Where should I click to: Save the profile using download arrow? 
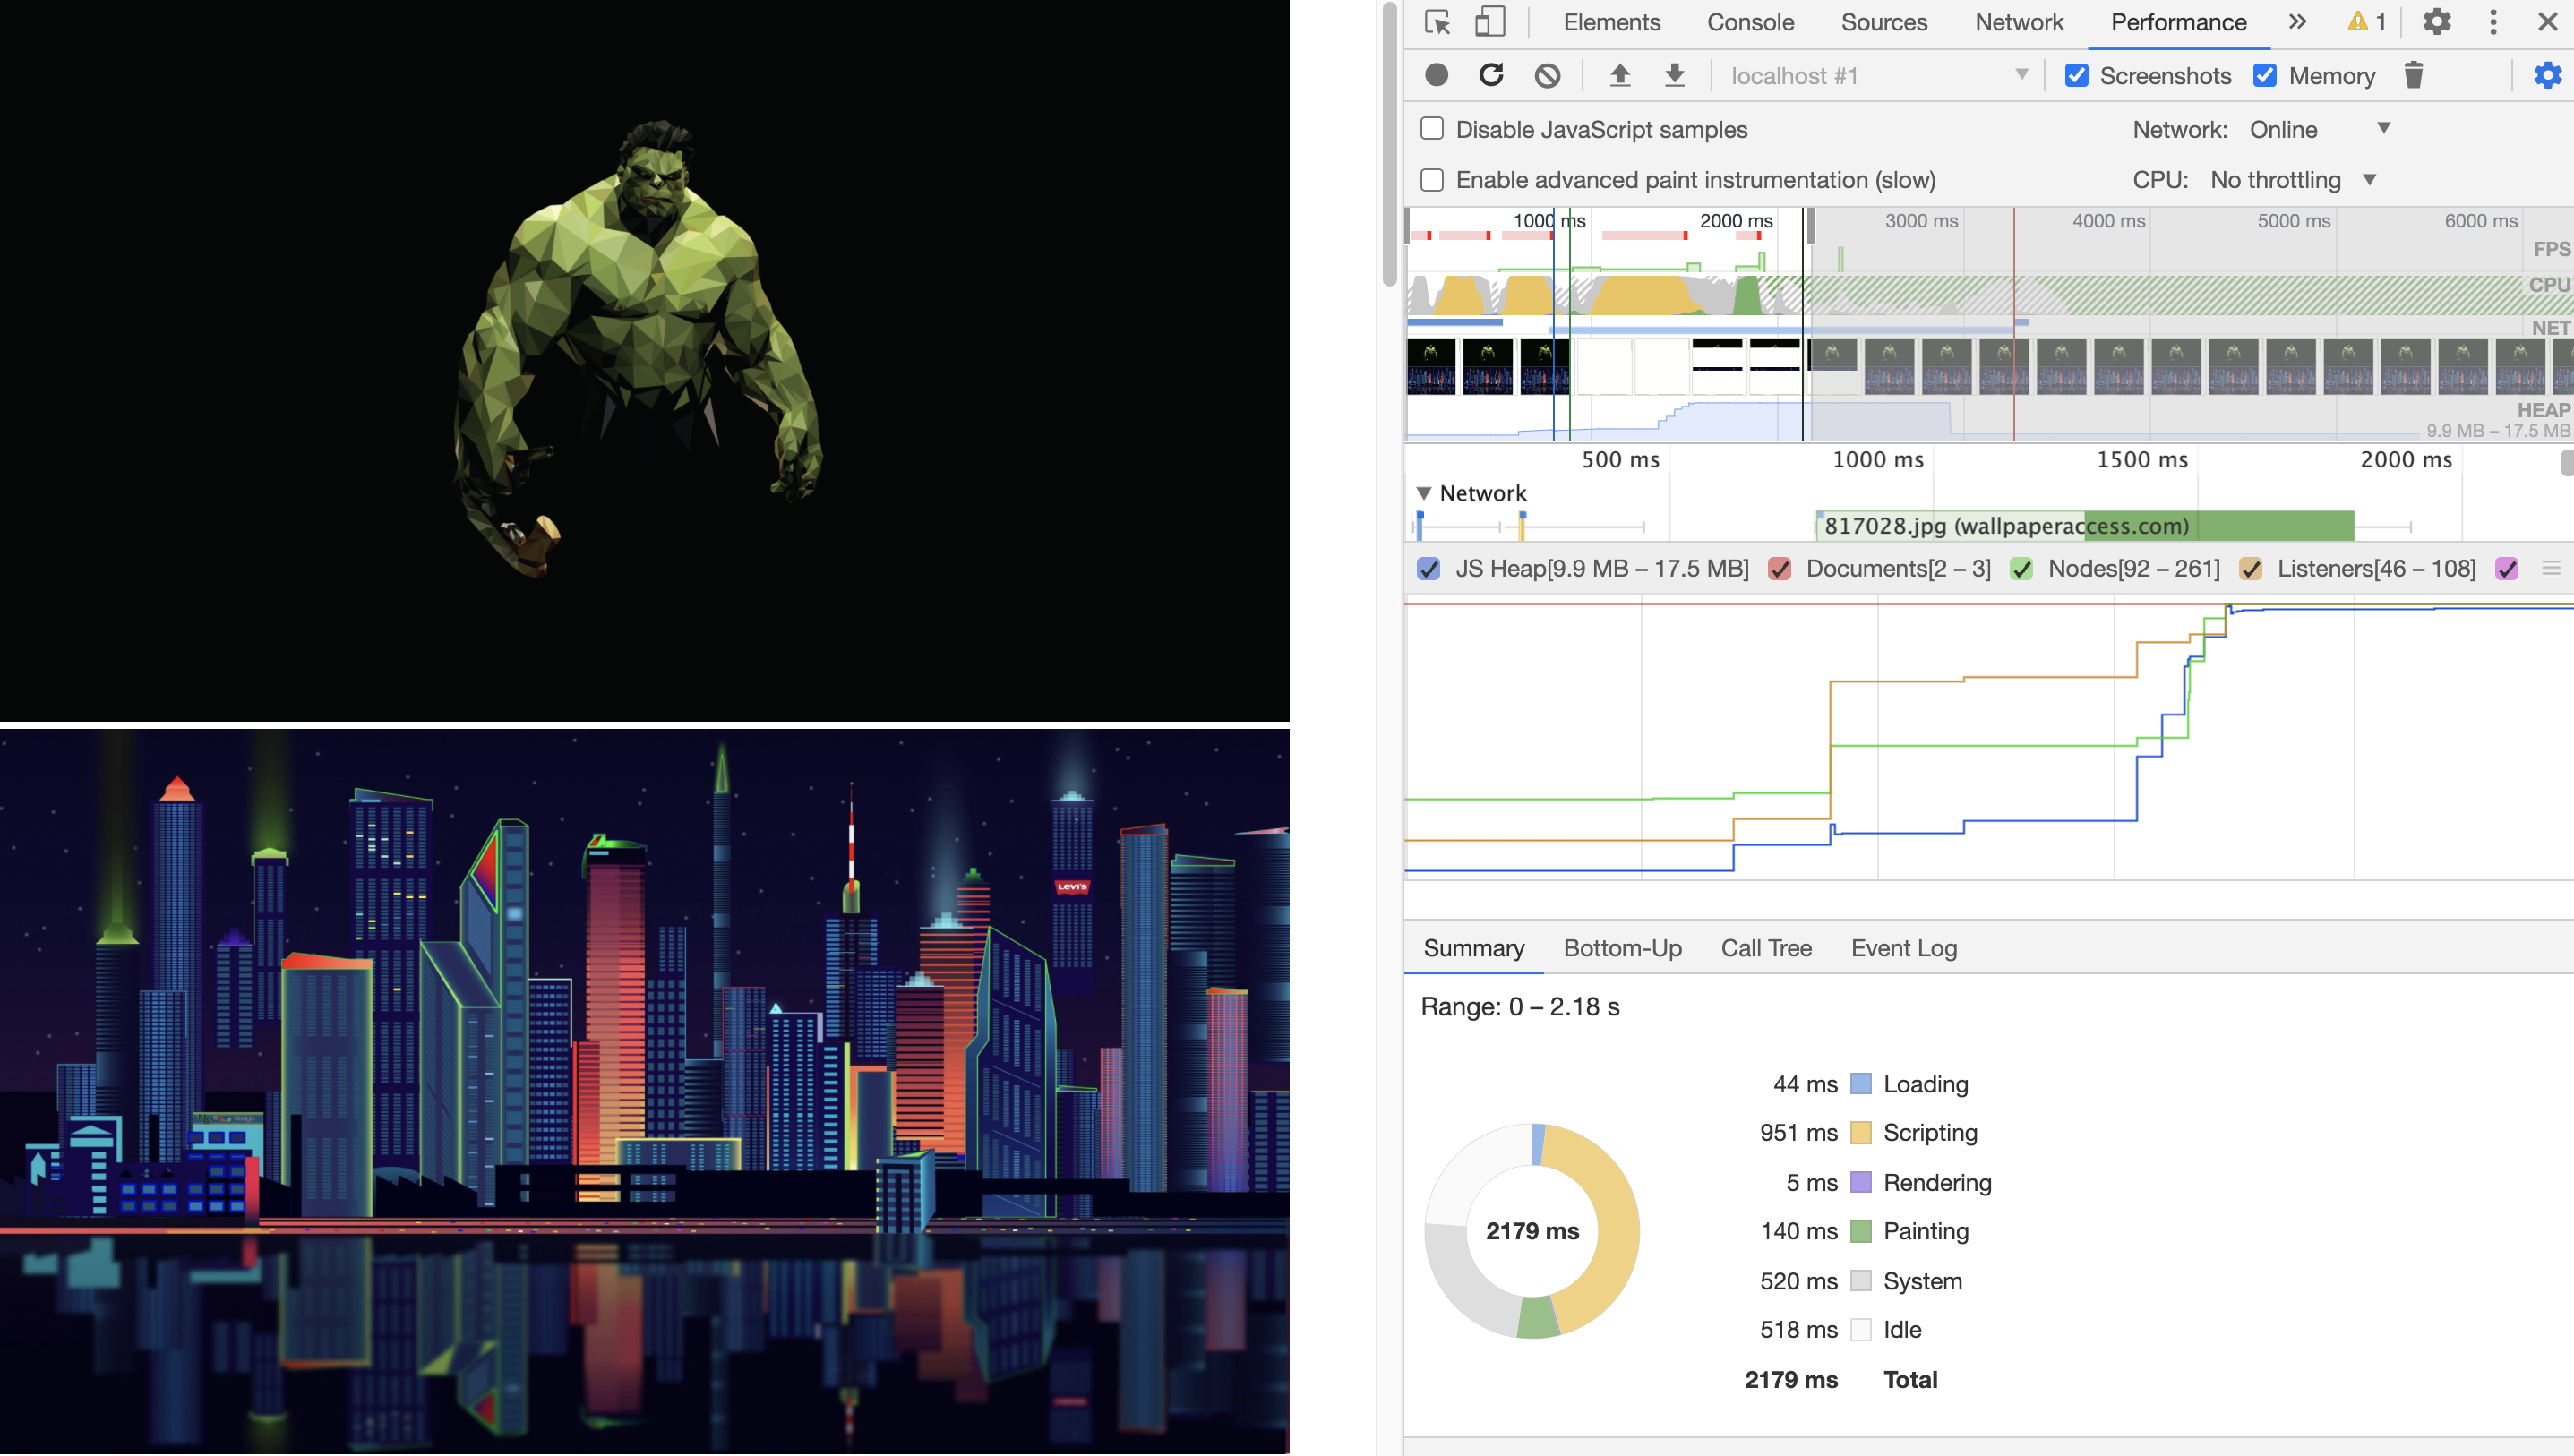pyautogui.click(x=1674, y=75)
